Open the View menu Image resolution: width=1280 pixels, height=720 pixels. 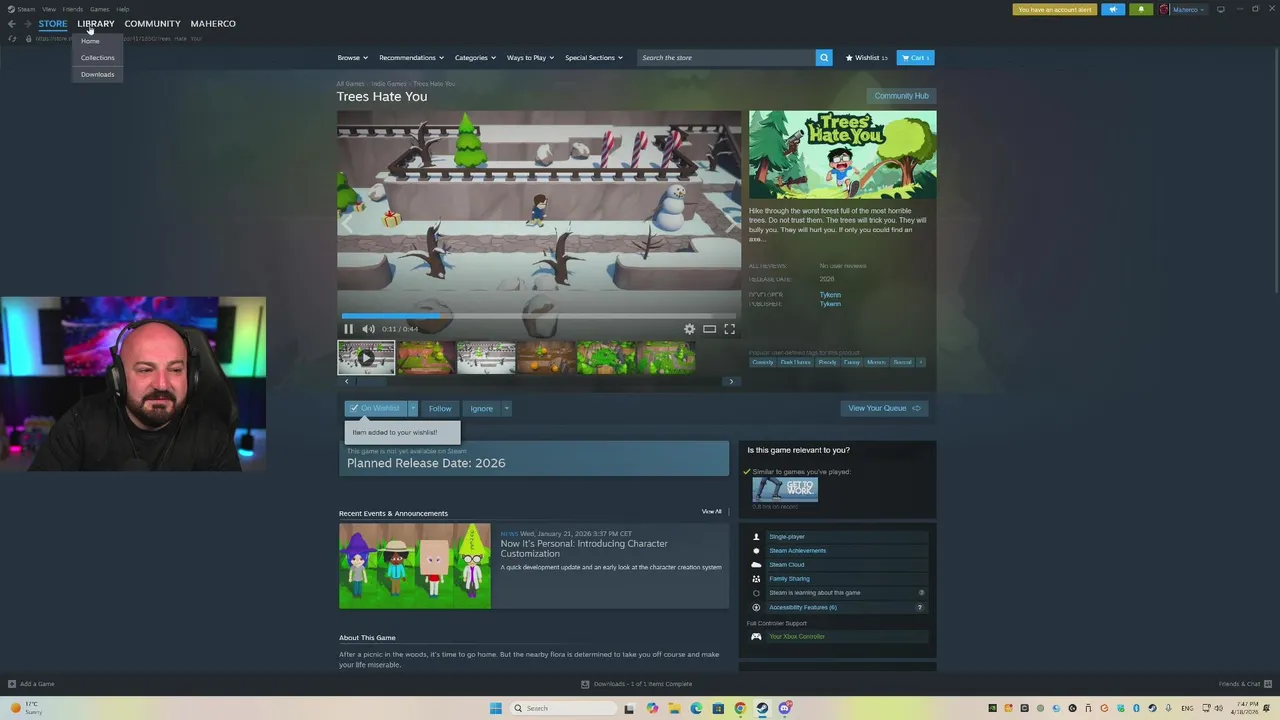[x=49, y=9]
